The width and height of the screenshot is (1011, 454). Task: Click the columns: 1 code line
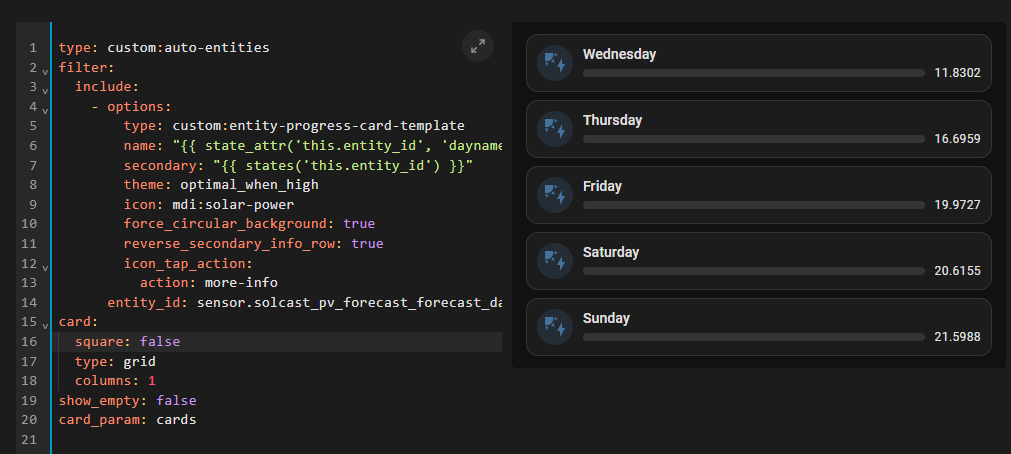pos(115,381)
